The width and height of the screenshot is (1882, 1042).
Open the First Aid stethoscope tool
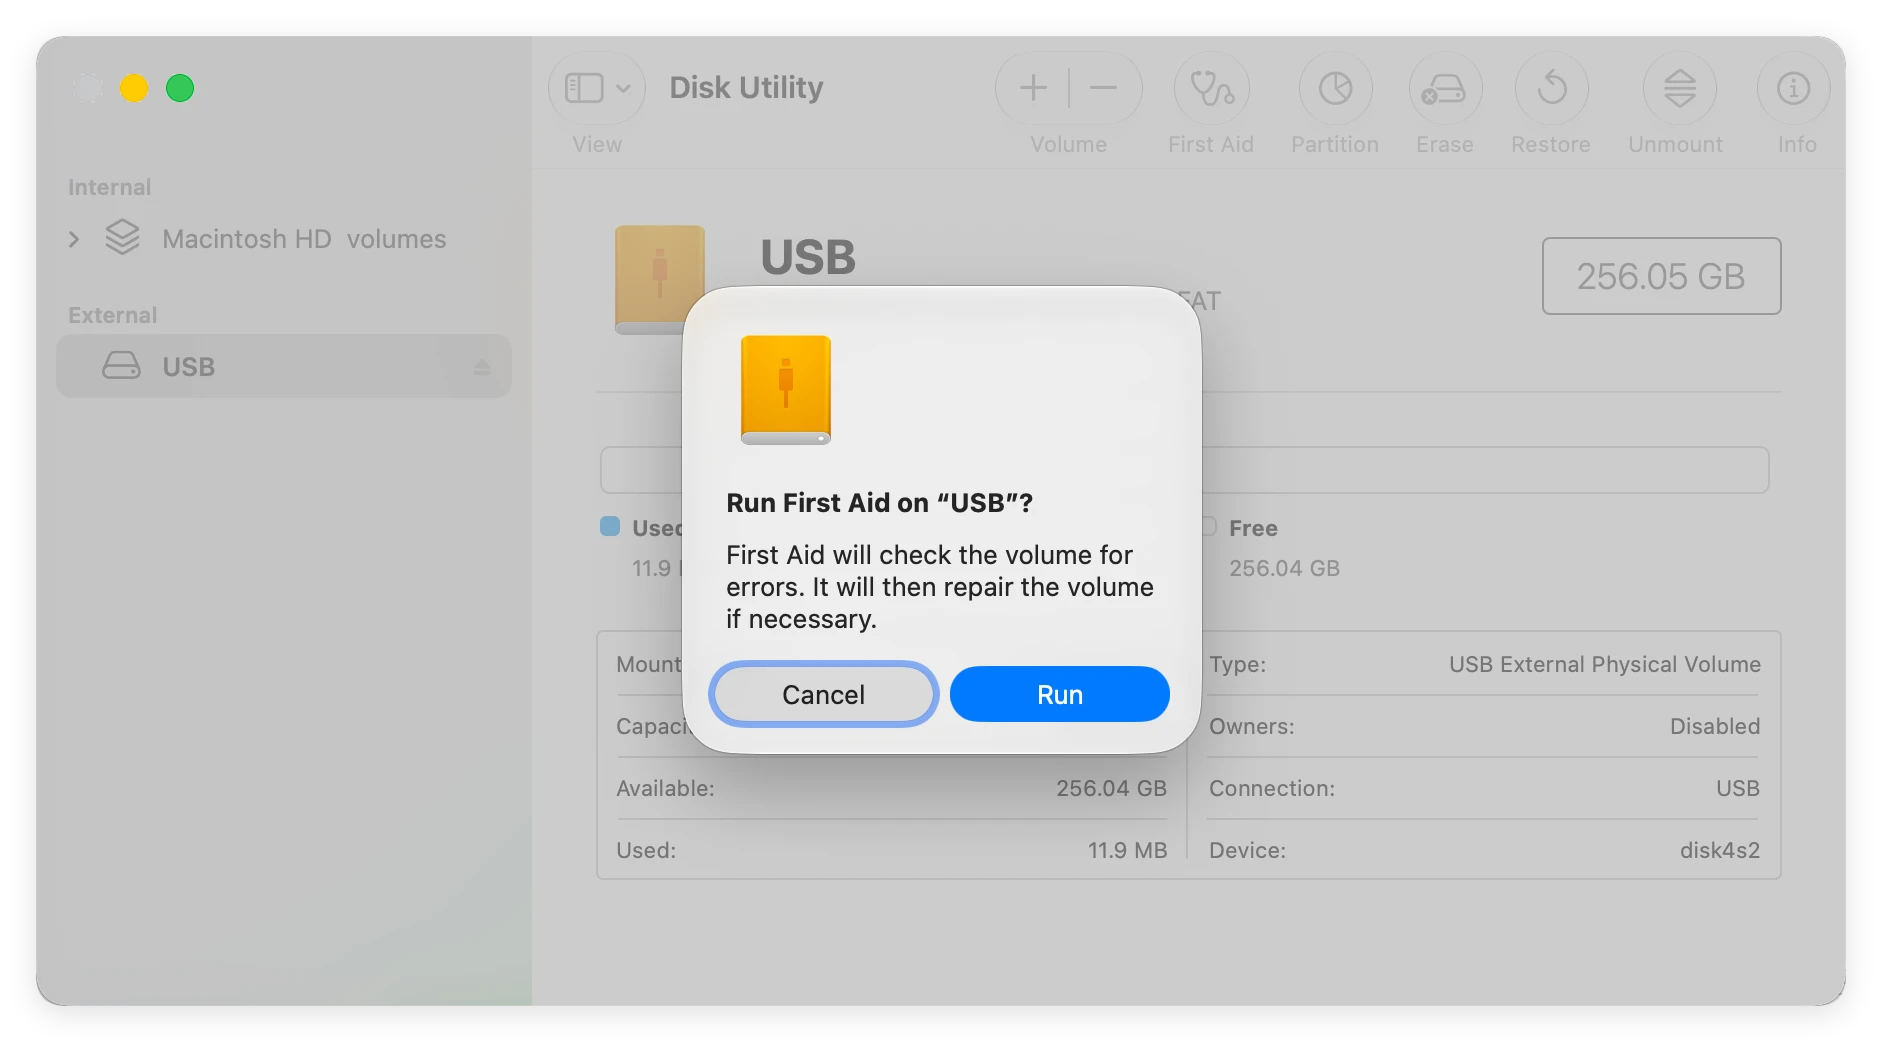click(x=1211, y=88)
